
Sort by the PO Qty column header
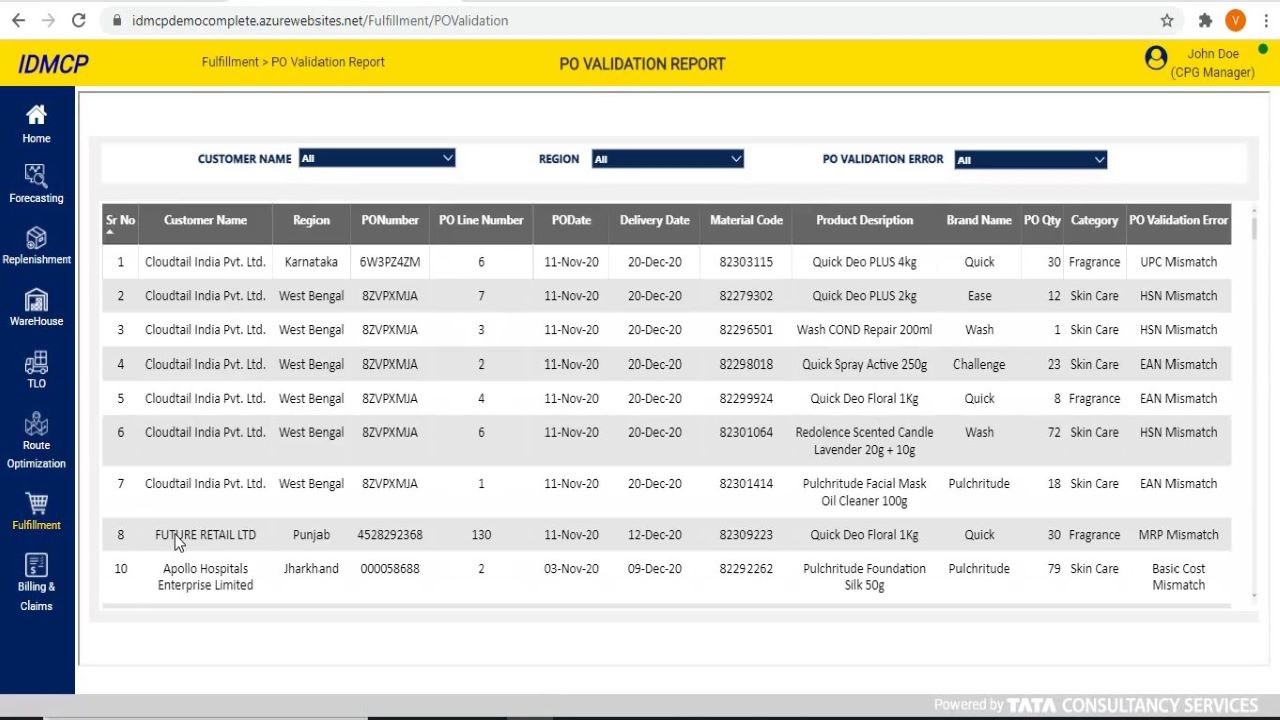point(1042,220)
